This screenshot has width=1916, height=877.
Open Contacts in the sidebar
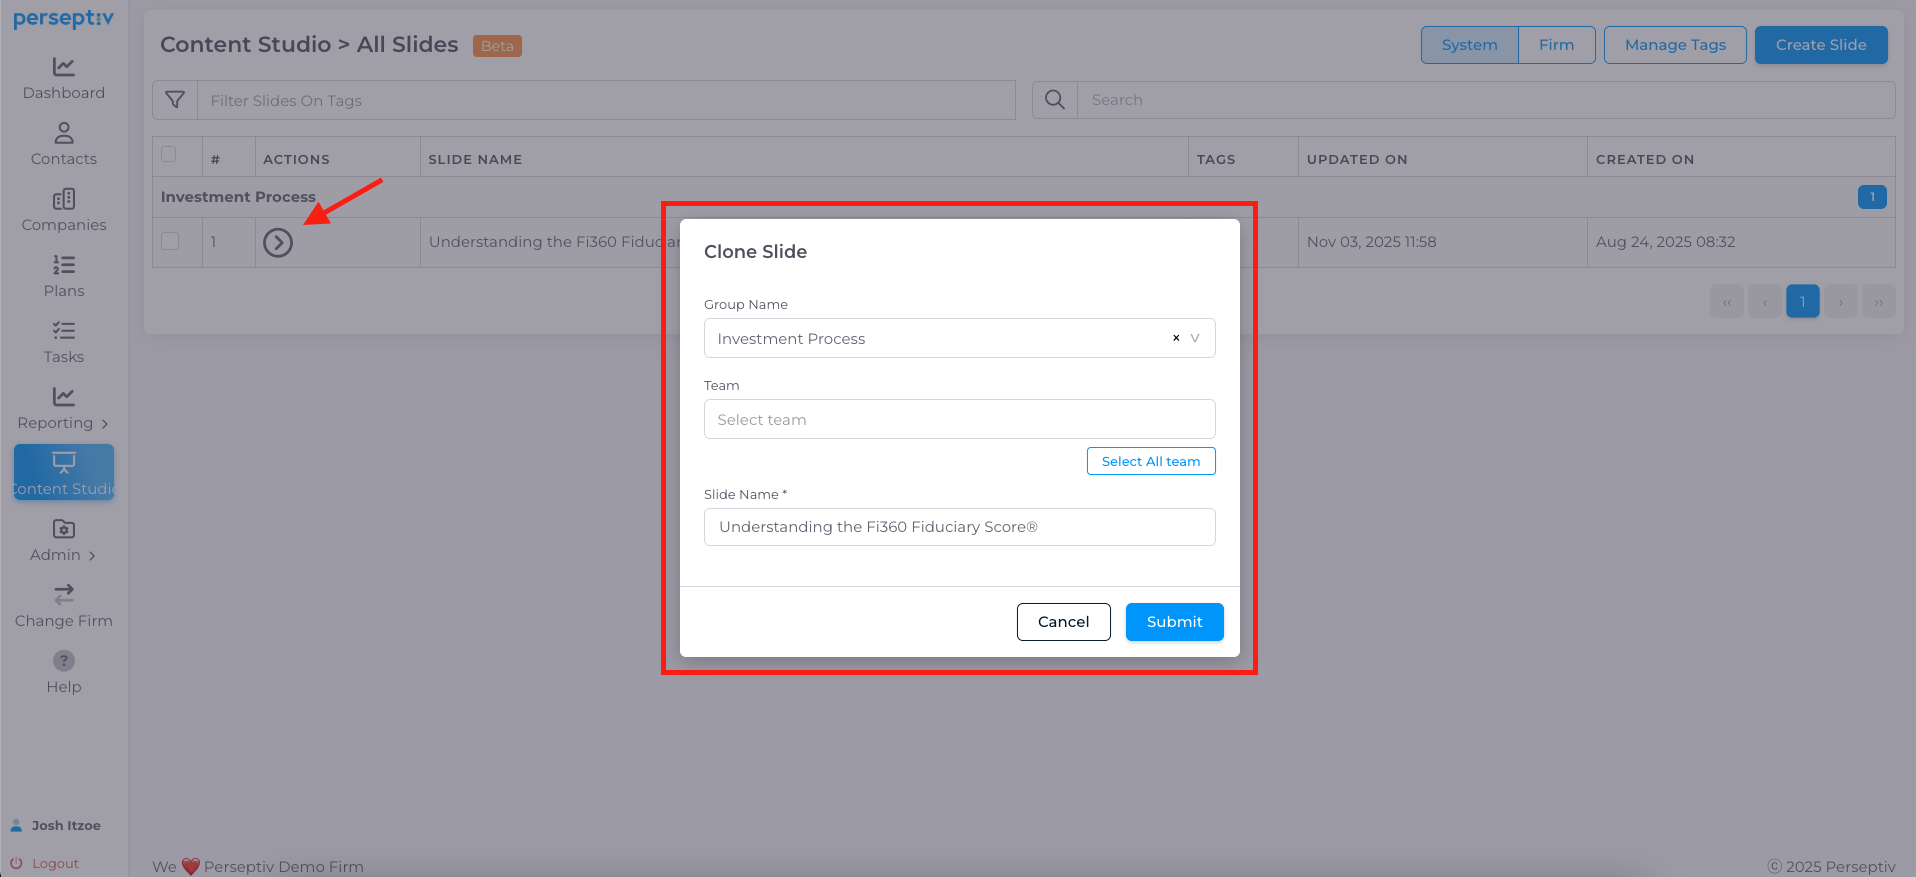pos(64,145)
